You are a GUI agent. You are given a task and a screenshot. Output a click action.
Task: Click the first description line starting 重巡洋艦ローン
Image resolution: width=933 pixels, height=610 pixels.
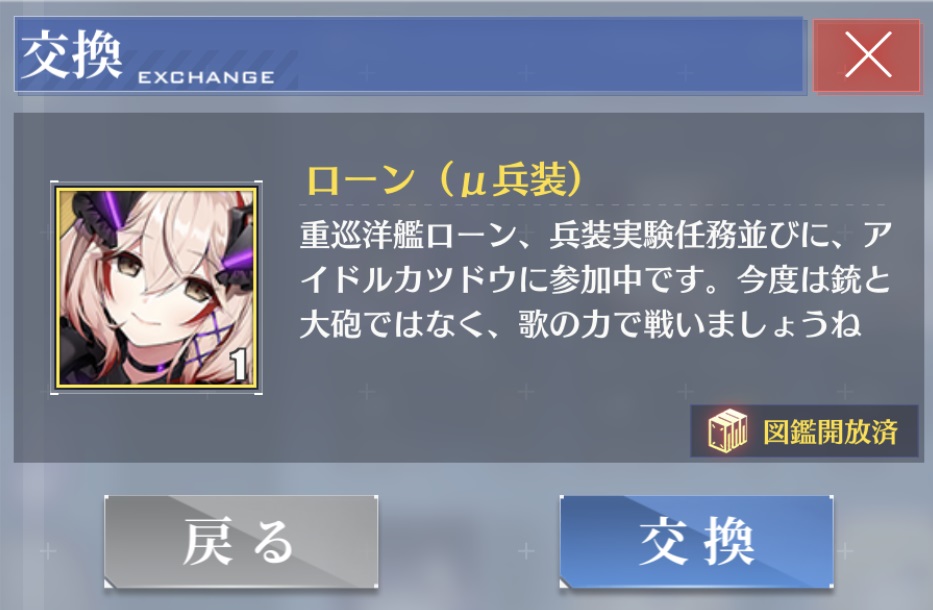(595, 235)
